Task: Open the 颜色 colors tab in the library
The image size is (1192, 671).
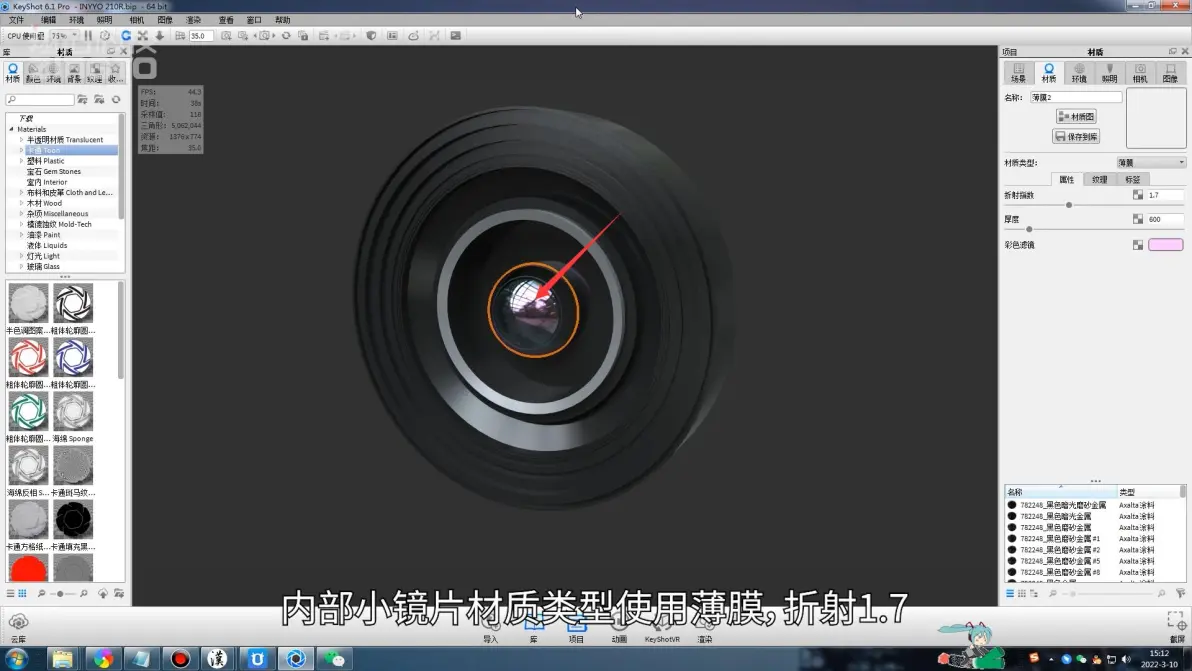Action: point(33,73)
